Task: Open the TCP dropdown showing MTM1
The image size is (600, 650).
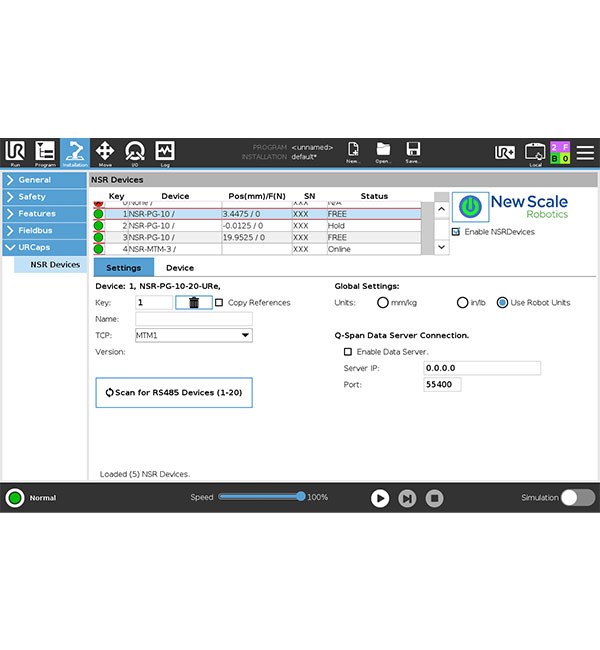Action: tap(194, 335)
